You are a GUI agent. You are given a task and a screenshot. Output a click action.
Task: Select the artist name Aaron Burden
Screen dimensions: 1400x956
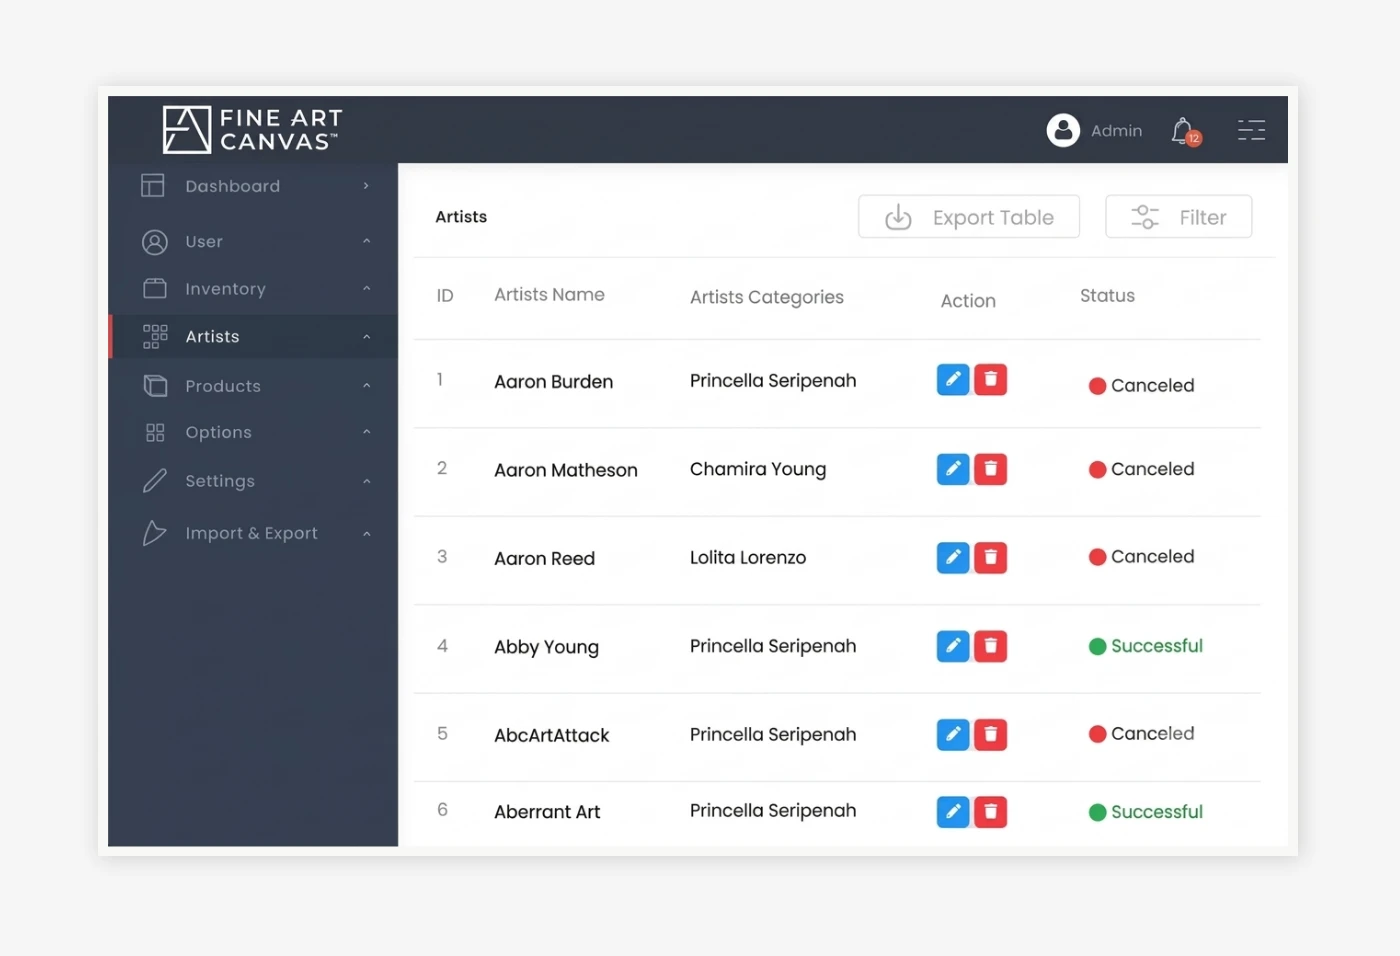pos(553,382)
